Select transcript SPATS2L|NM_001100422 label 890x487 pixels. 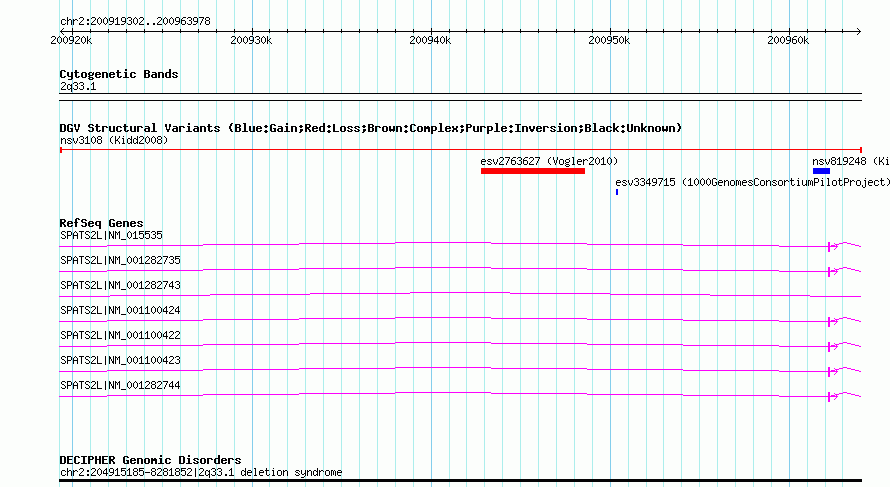point(120,335)
